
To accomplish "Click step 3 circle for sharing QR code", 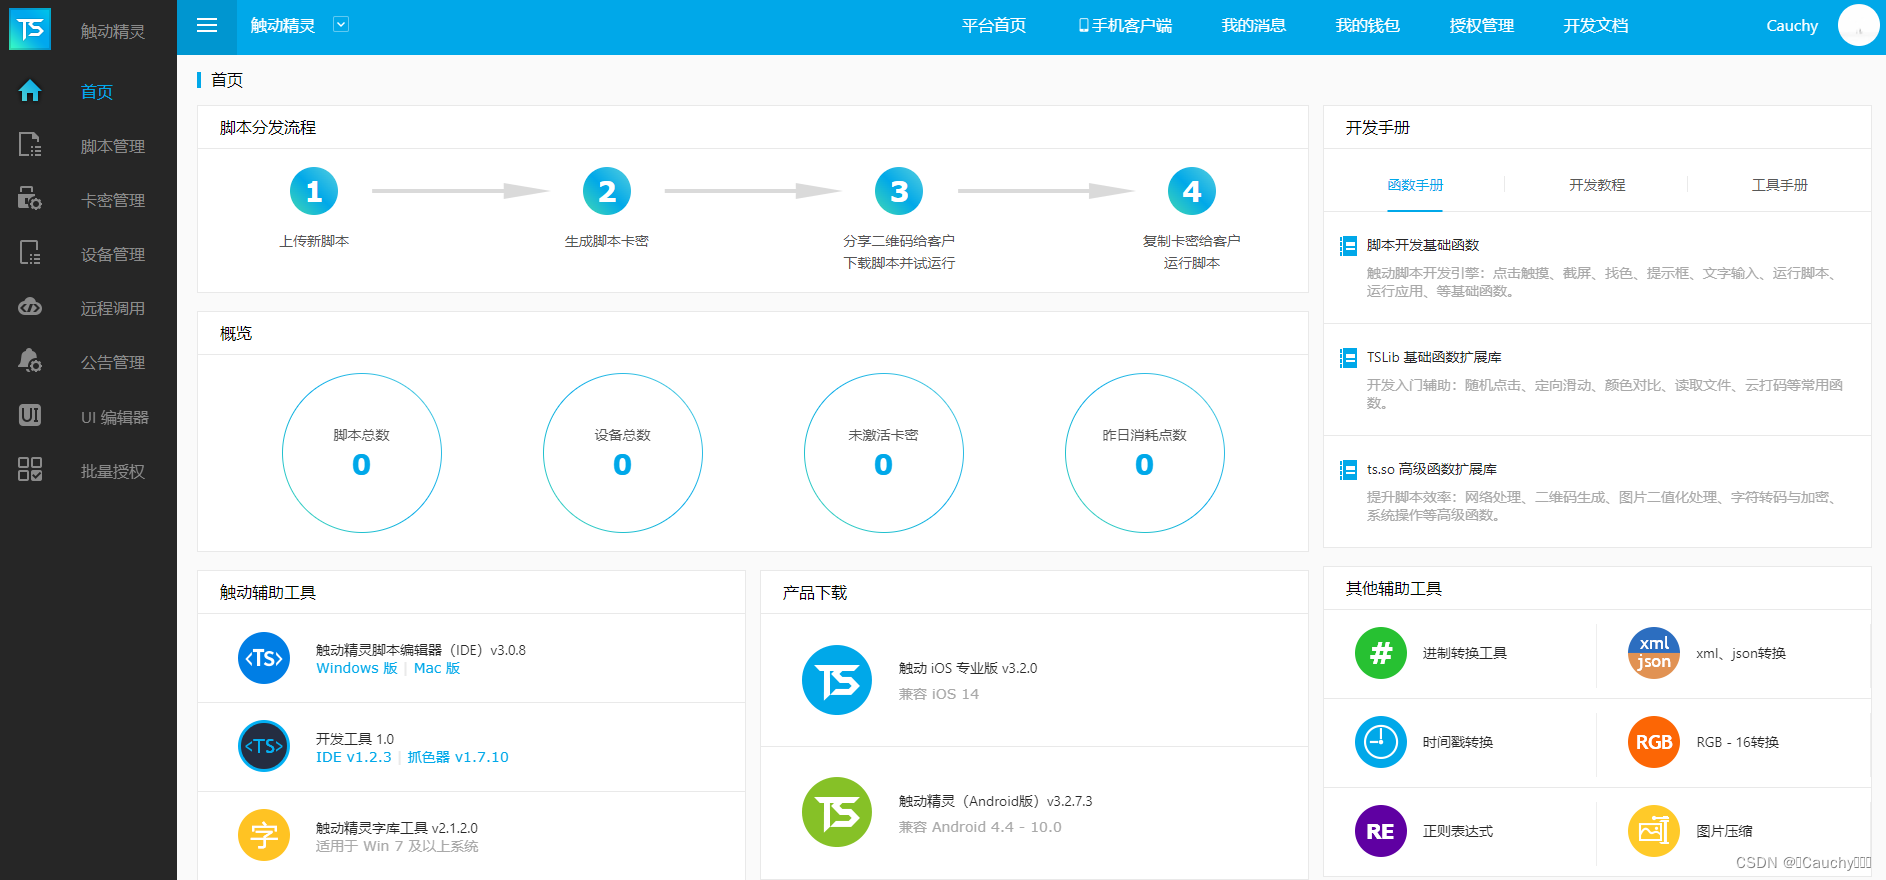I will [x=899, y=191].
